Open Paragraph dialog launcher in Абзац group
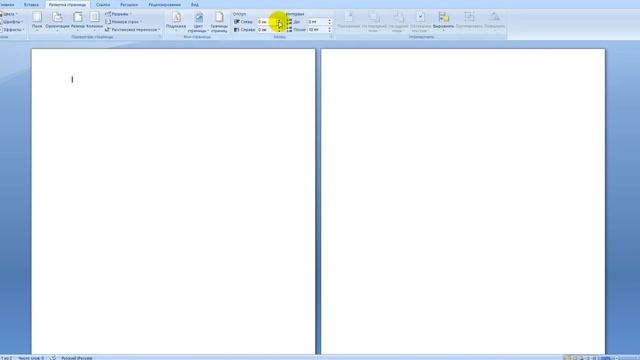Screen dimensions: 640x360 click(x=331, y=37)
